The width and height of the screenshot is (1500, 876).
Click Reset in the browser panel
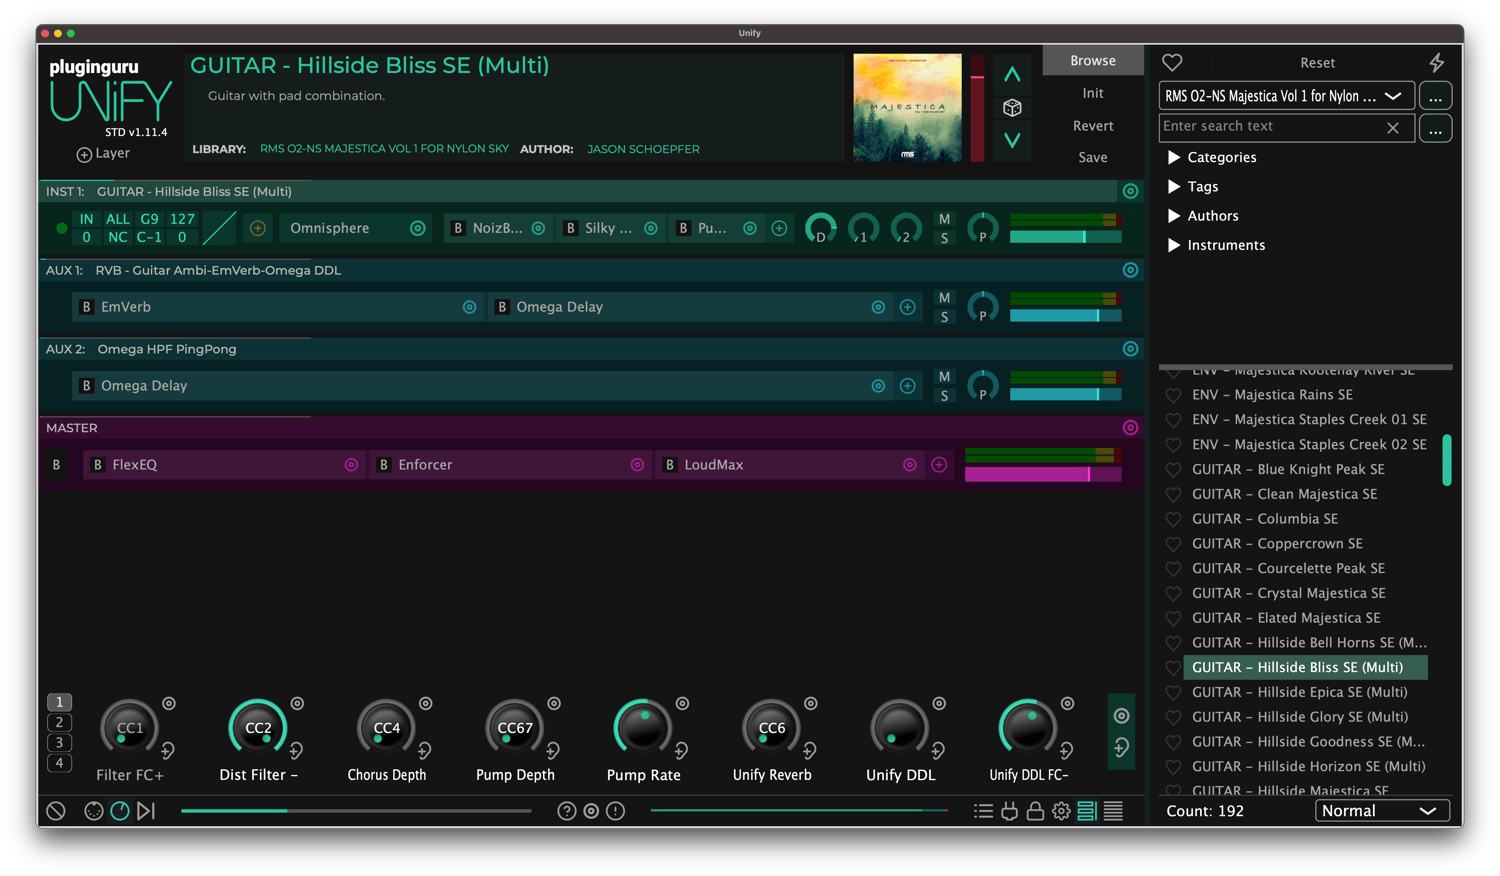pos(1317,62)
